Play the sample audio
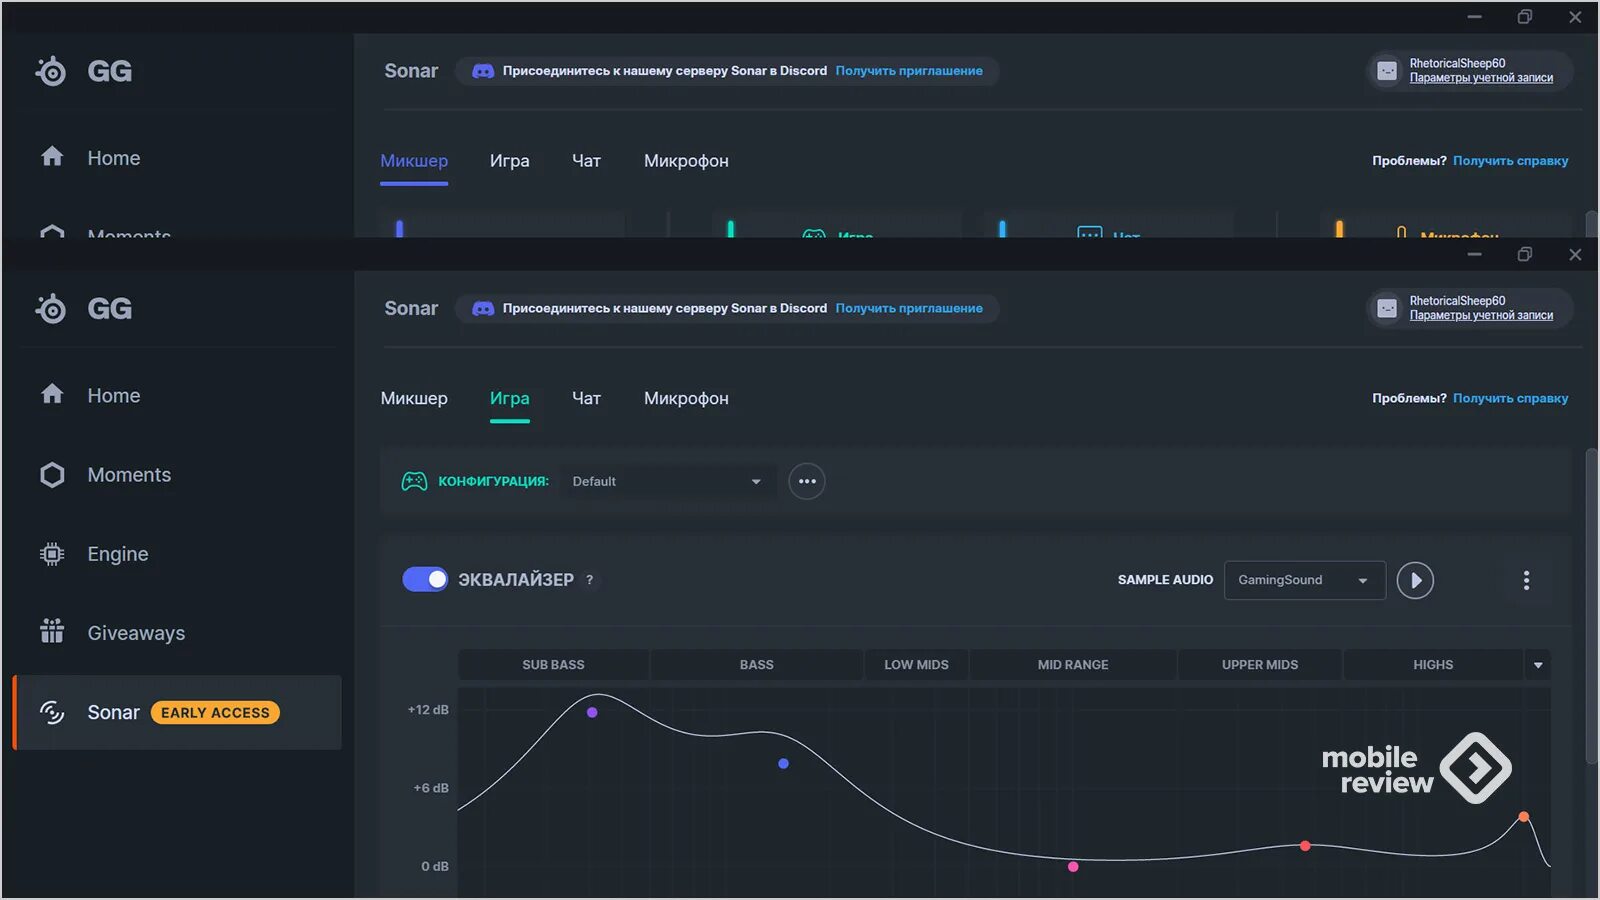The image size is (1600, 900). (x=1415, y=581)
